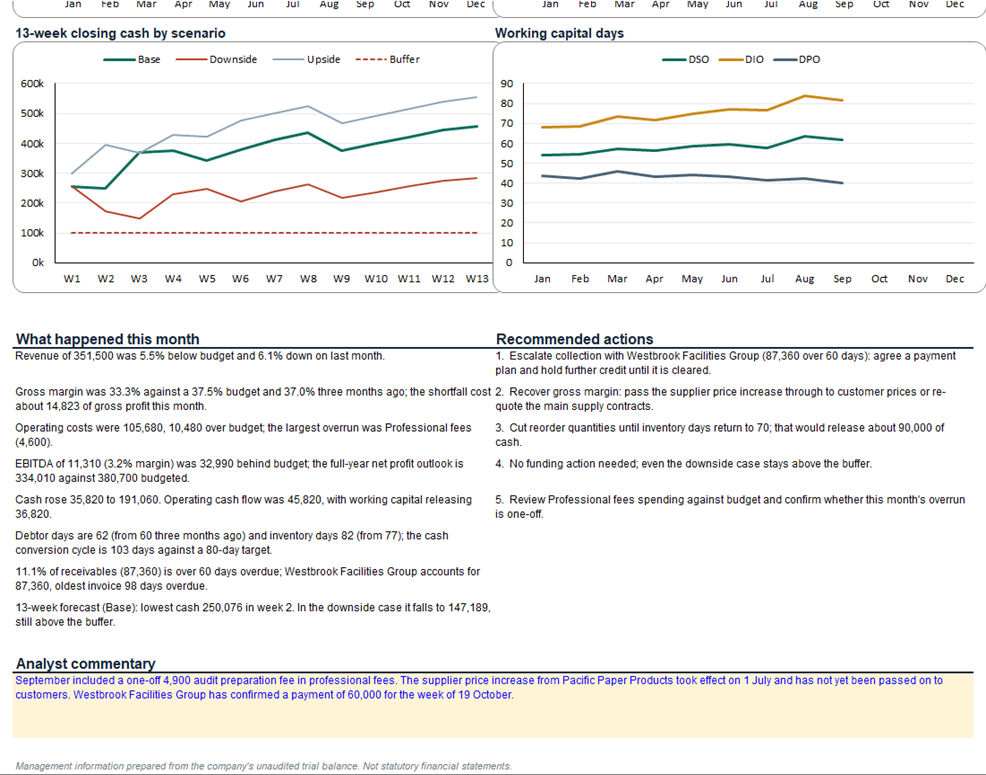
Task: Select action 2 "Recover gross margin"
Action: (x=721, y=399)
